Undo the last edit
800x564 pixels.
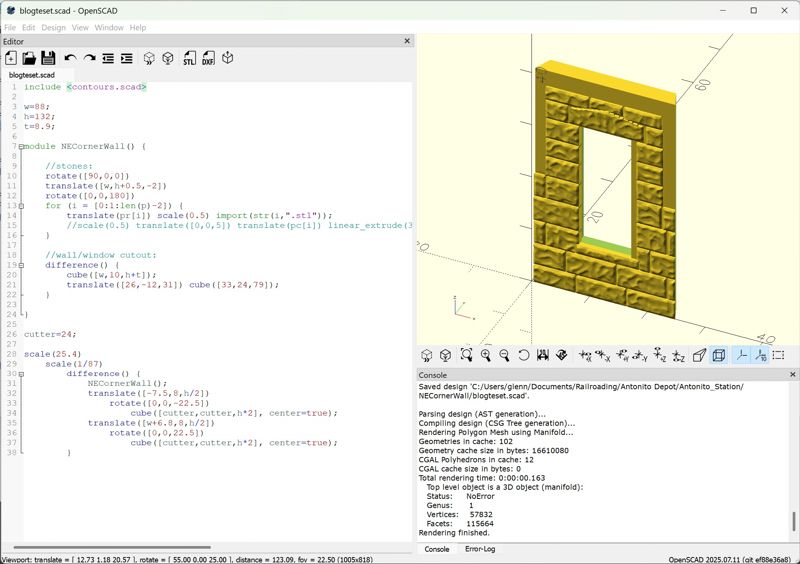pyautogui.click(x=70, y=58)
